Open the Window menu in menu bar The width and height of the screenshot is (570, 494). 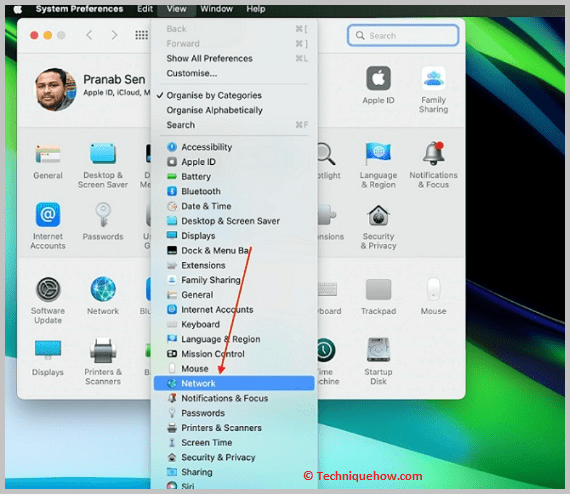[x=216, y=9]
